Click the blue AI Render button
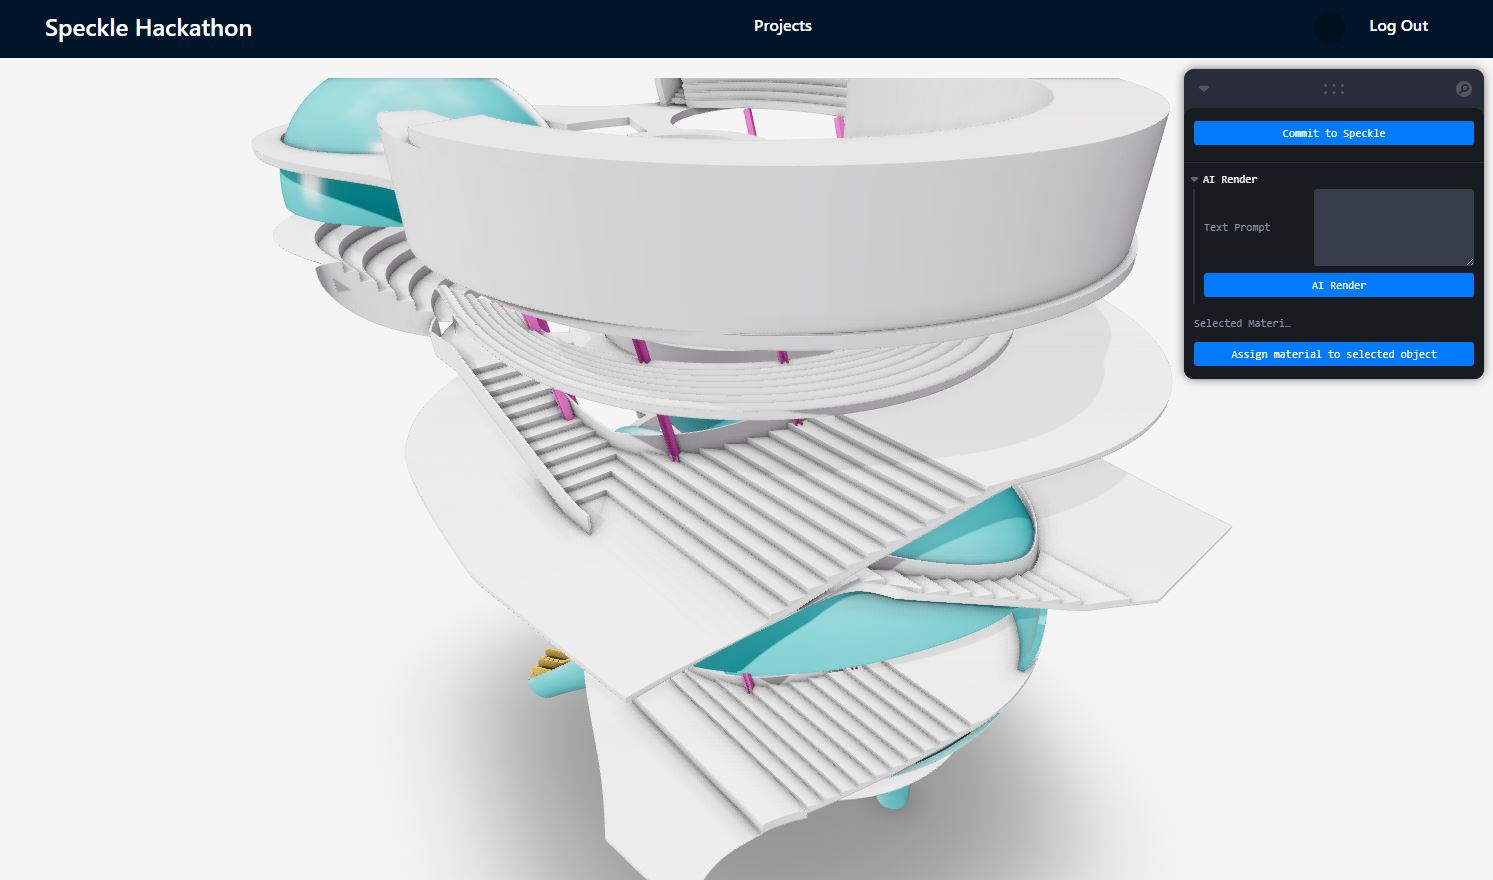The width and height of the screenshot is (1493, 880). click(1338, 285)
